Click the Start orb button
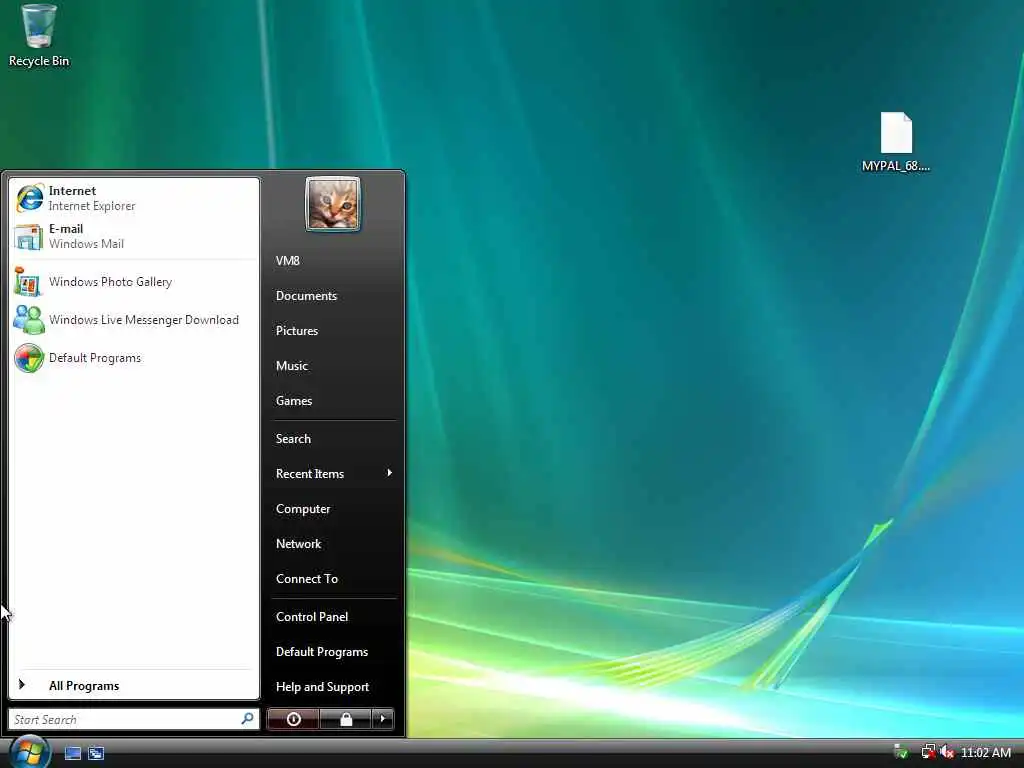1024x768 pixels. click(x=29, y=752)
